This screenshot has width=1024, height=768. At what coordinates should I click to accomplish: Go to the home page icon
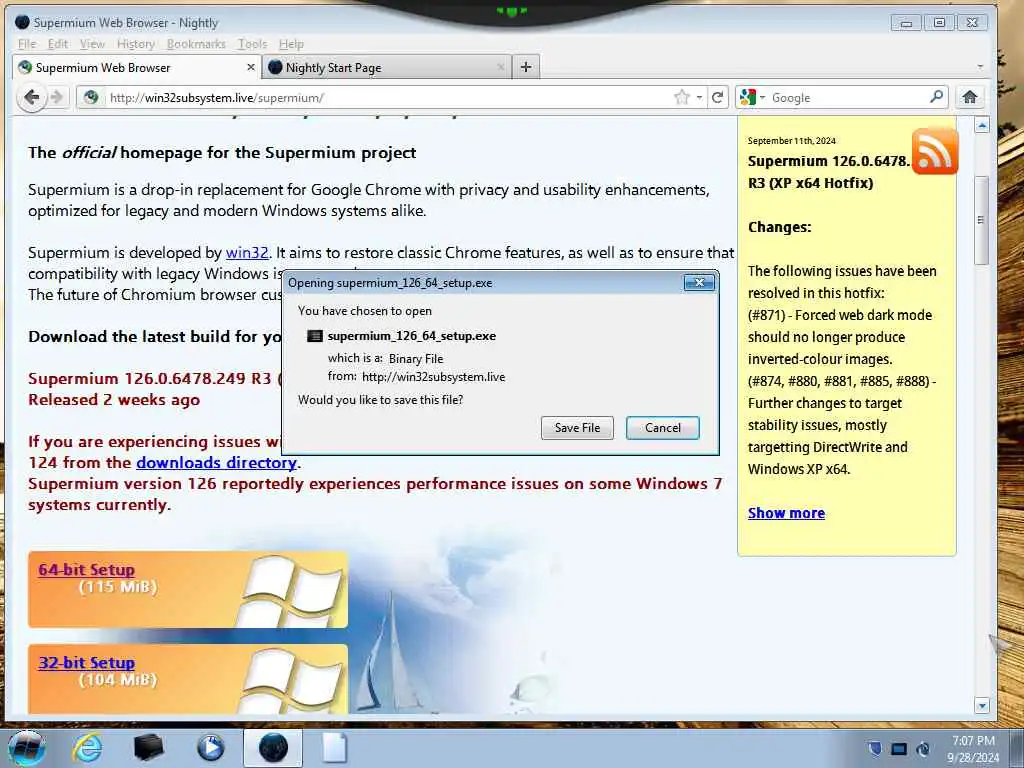(970, 97)
